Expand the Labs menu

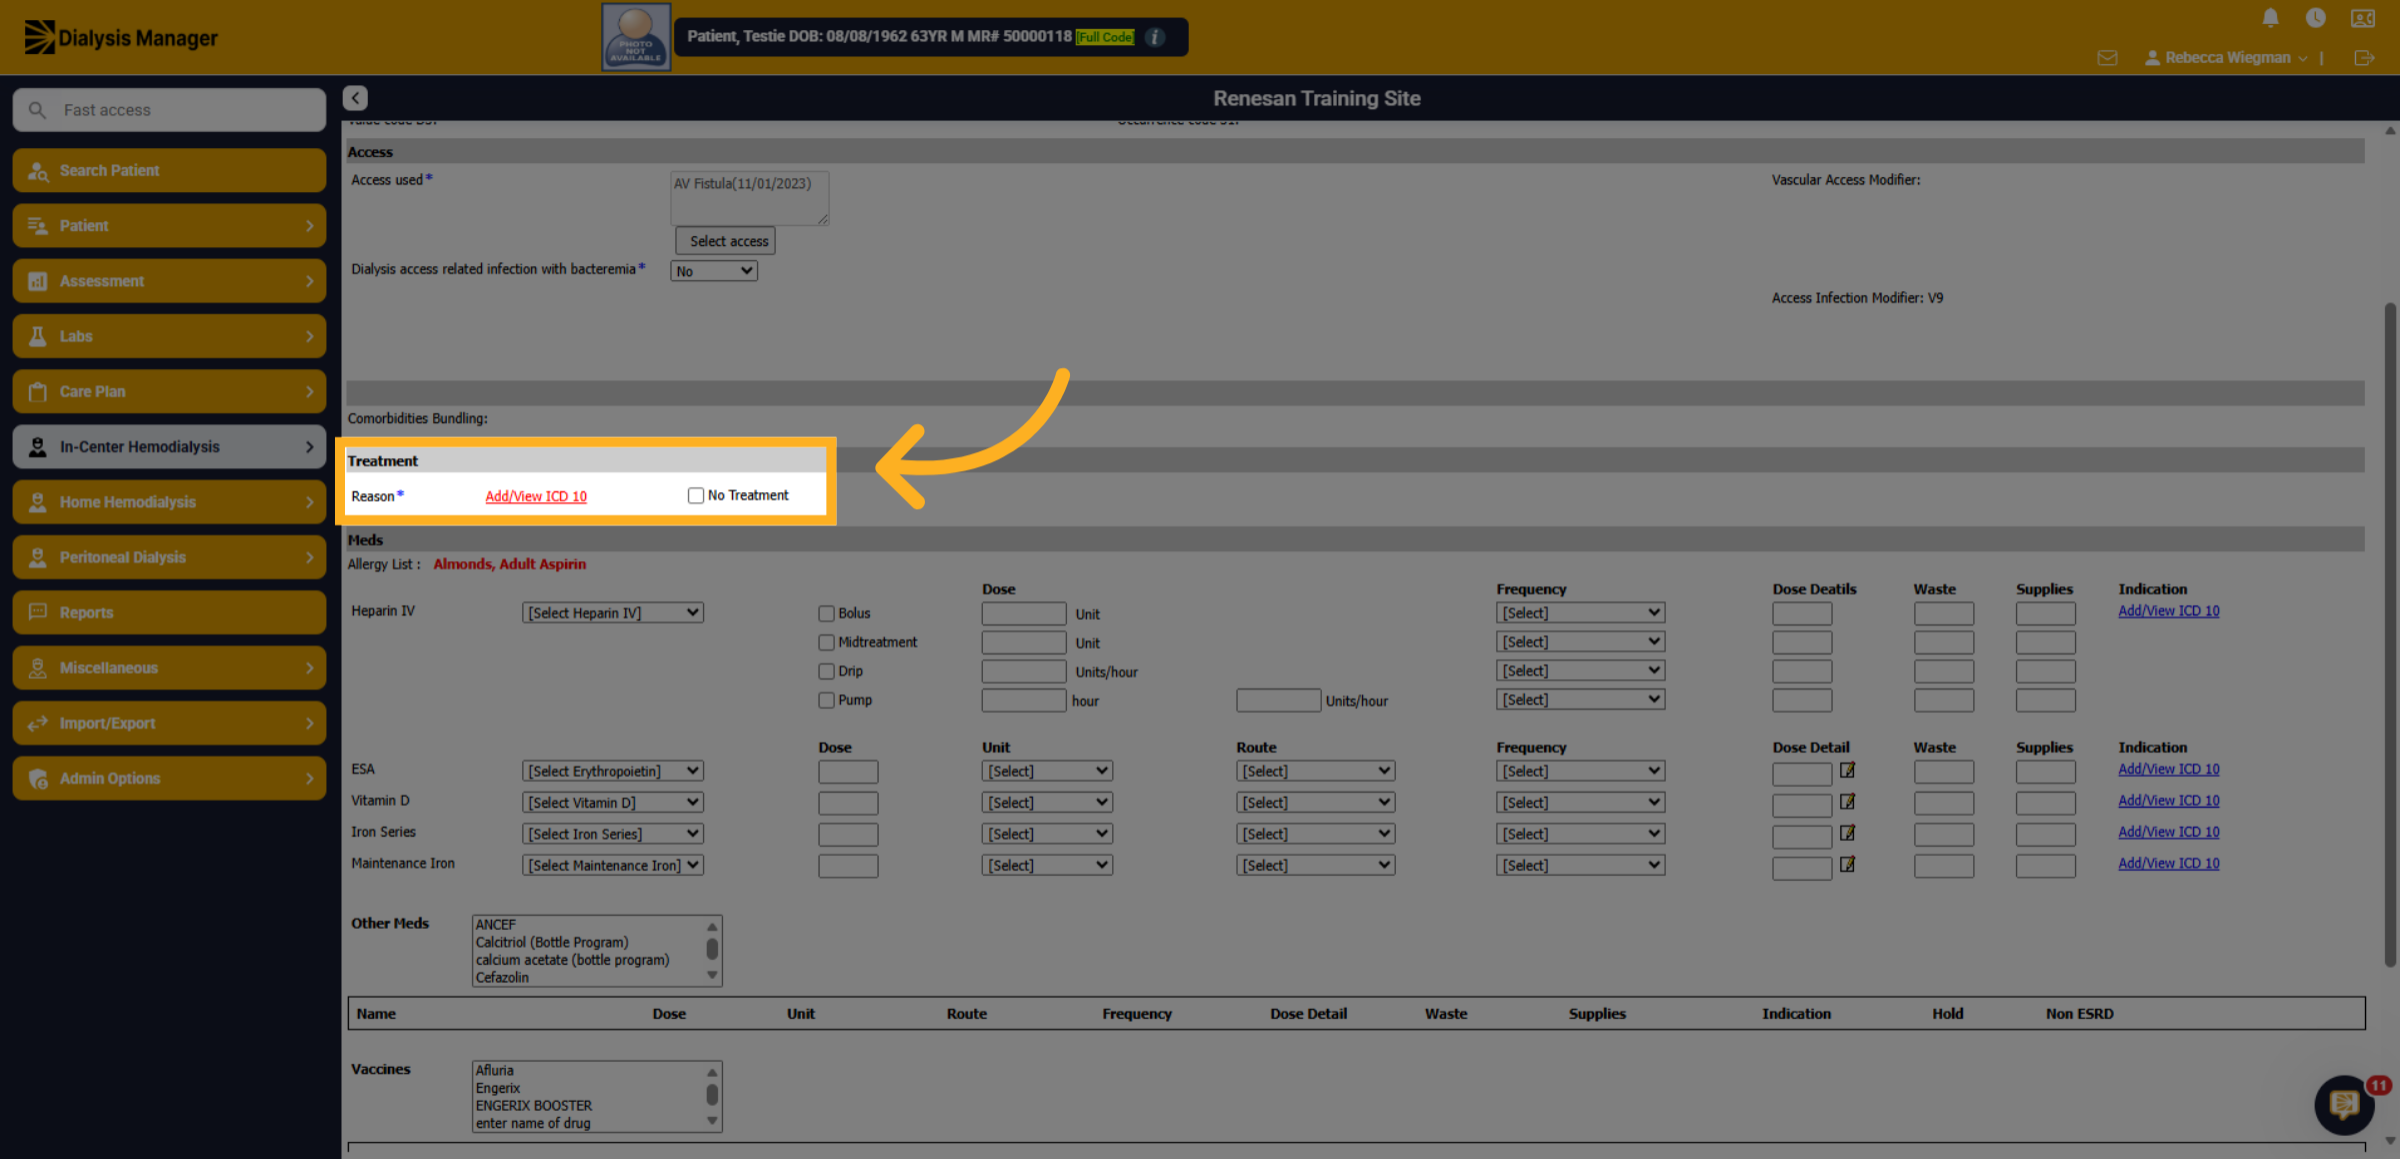coord(169,336)
